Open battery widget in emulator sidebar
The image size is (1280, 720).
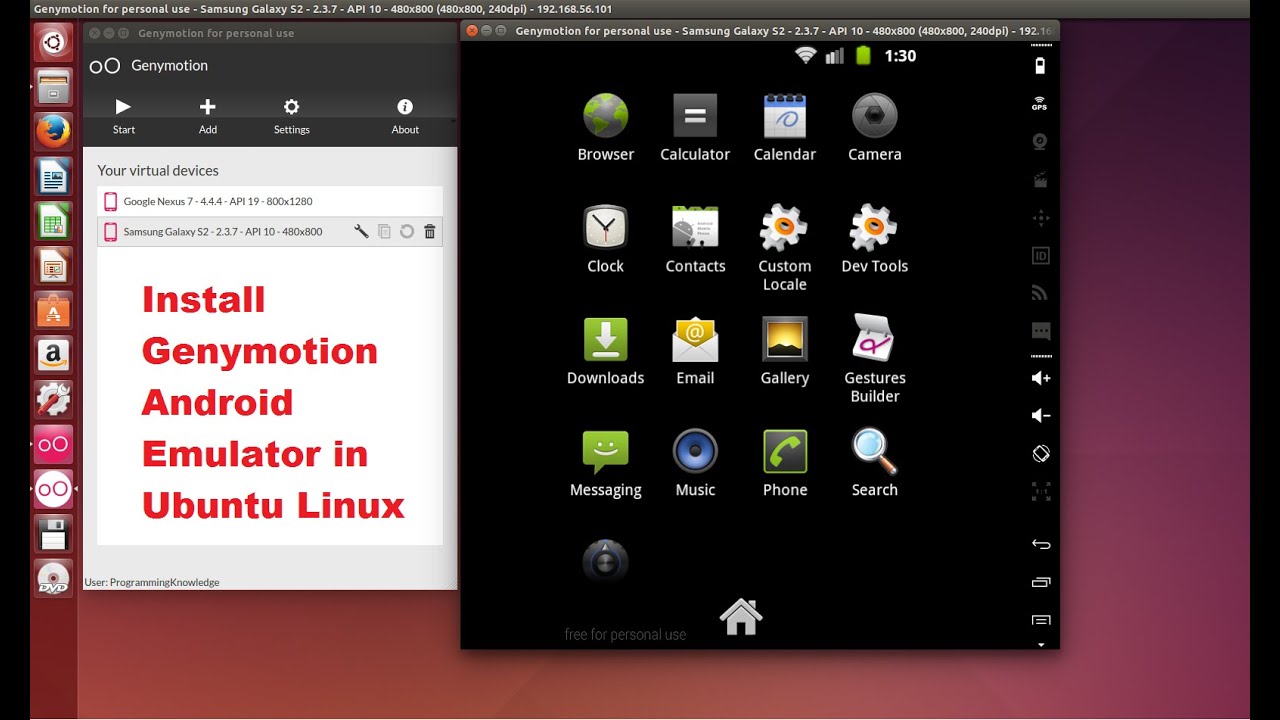(x=1040, y=66)
